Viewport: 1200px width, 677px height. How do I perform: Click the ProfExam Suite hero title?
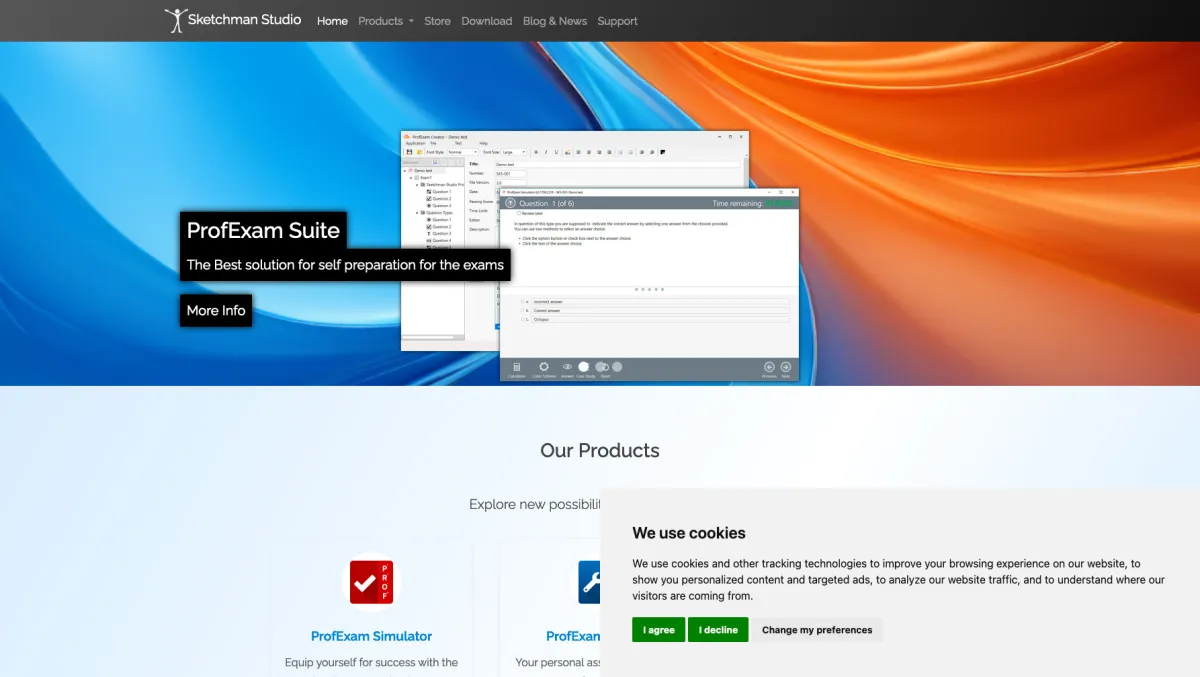pyautogui.click(x=263, y=230)
